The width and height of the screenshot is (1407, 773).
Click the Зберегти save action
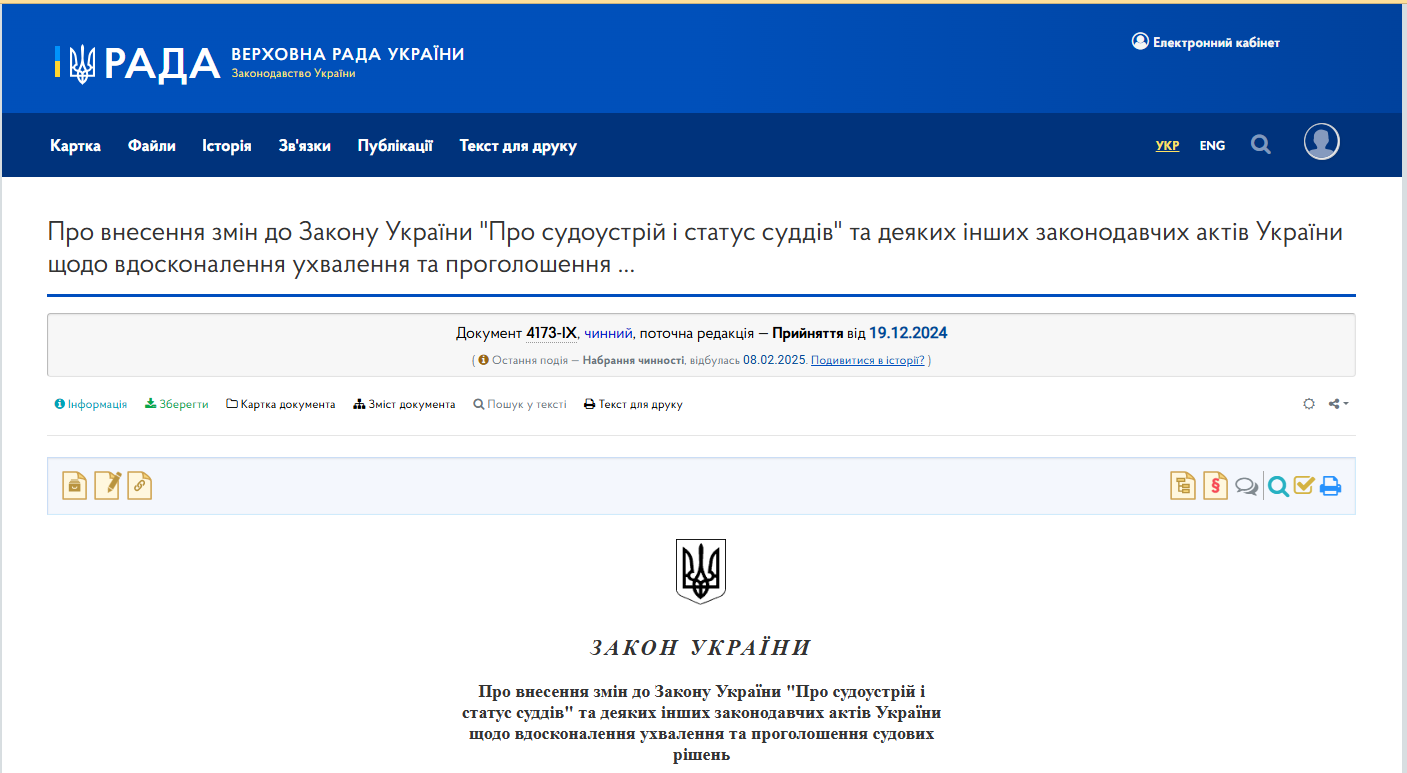(x=176, y=404)
